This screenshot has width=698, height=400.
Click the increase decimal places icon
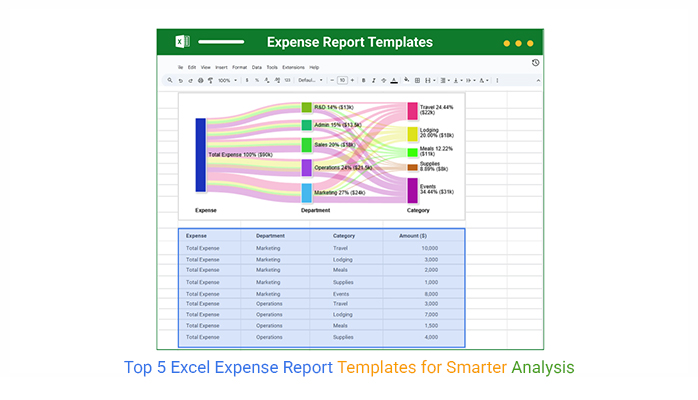277,81
